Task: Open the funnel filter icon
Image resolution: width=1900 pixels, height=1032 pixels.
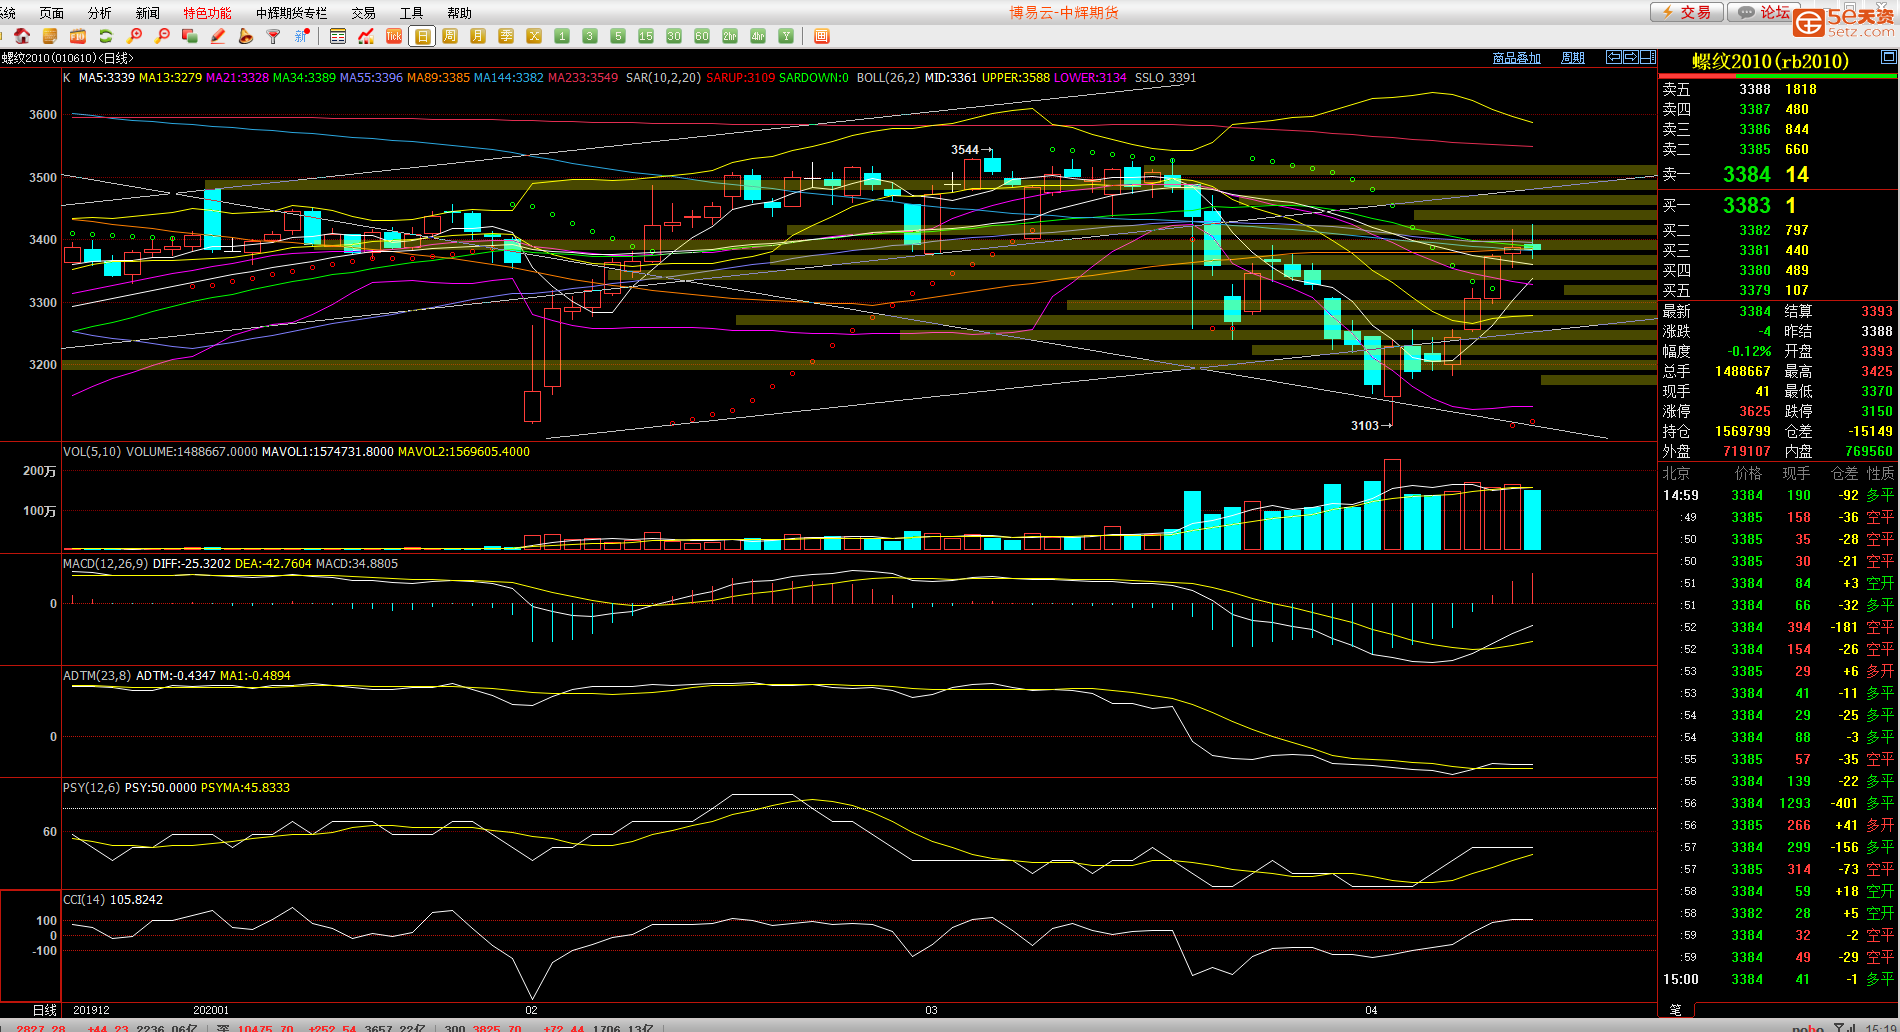Action: pos(273,36)
